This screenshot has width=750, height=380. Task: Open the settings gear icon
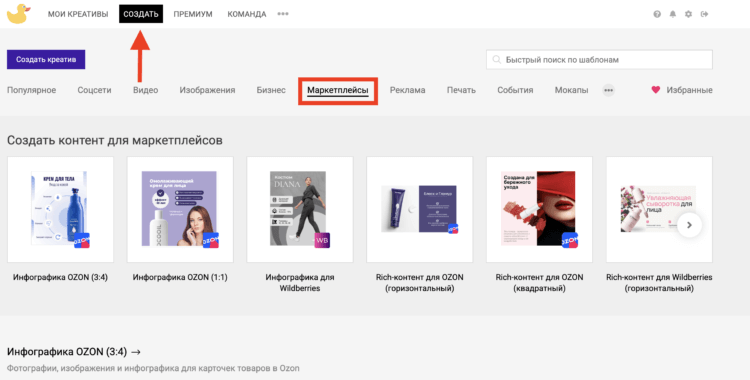(688, 14)
